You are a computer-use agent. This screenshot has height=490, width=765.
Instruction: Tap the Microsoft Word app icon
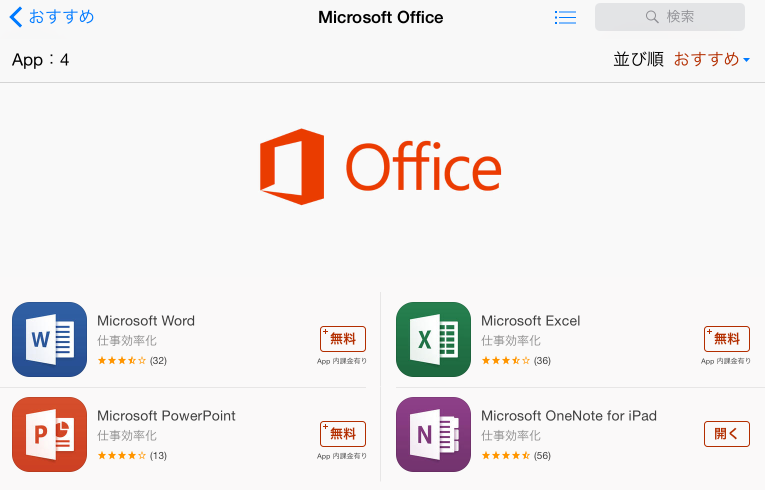coord(49,339)
